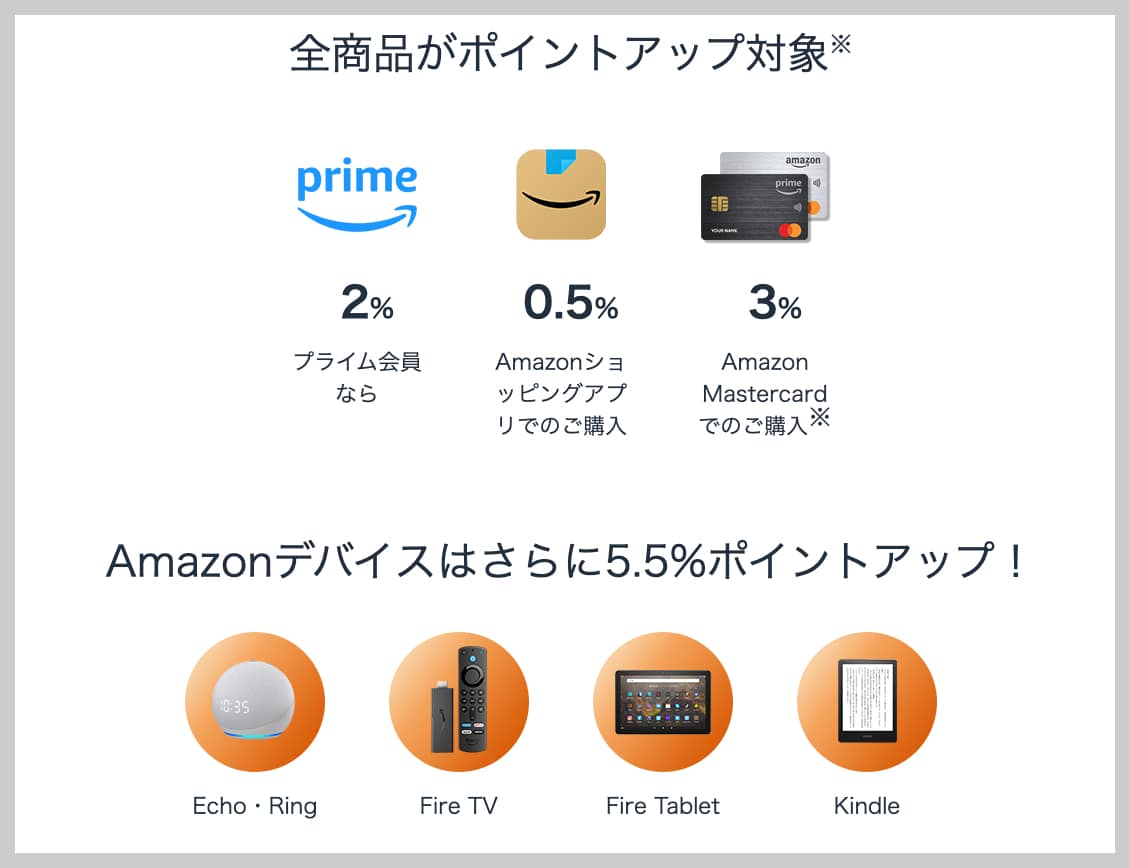
Task: Click the プライム会員なら caption
Action: [357, 377]
